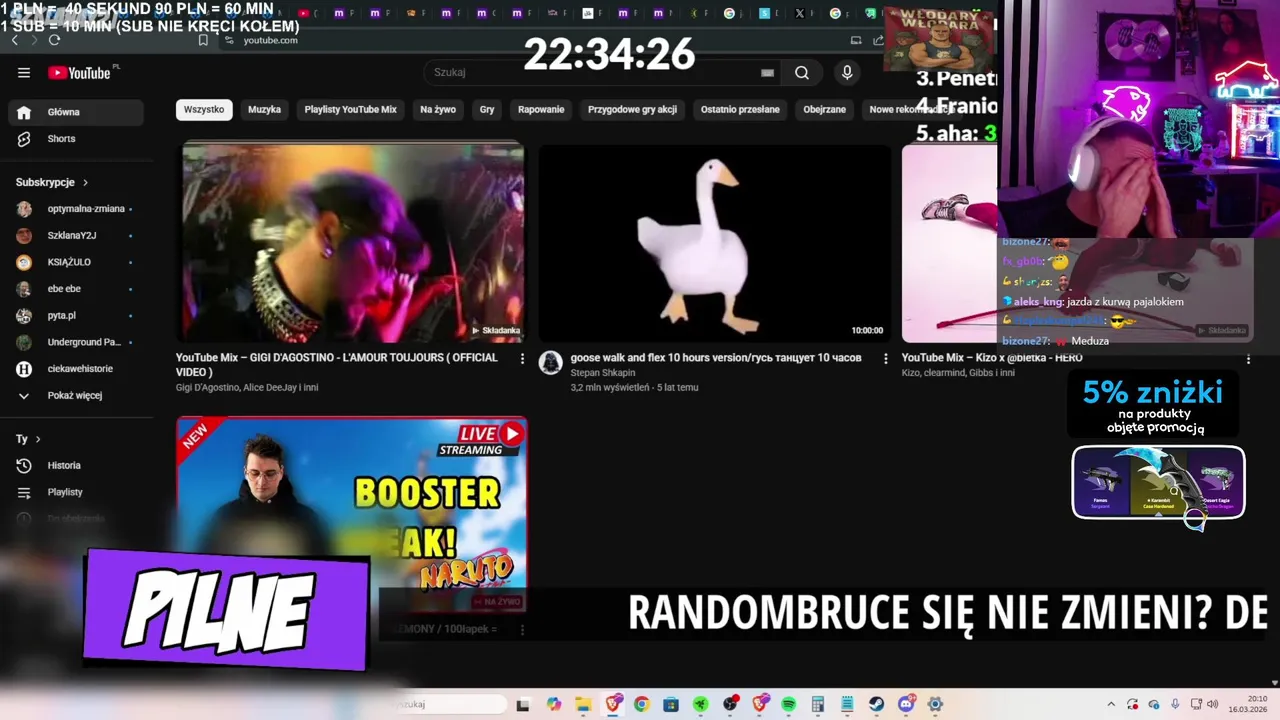The height and width of the screenshot is (720, 1280).
Task: Open Playlisty in sidebar
Action: (x=76, y=492)
